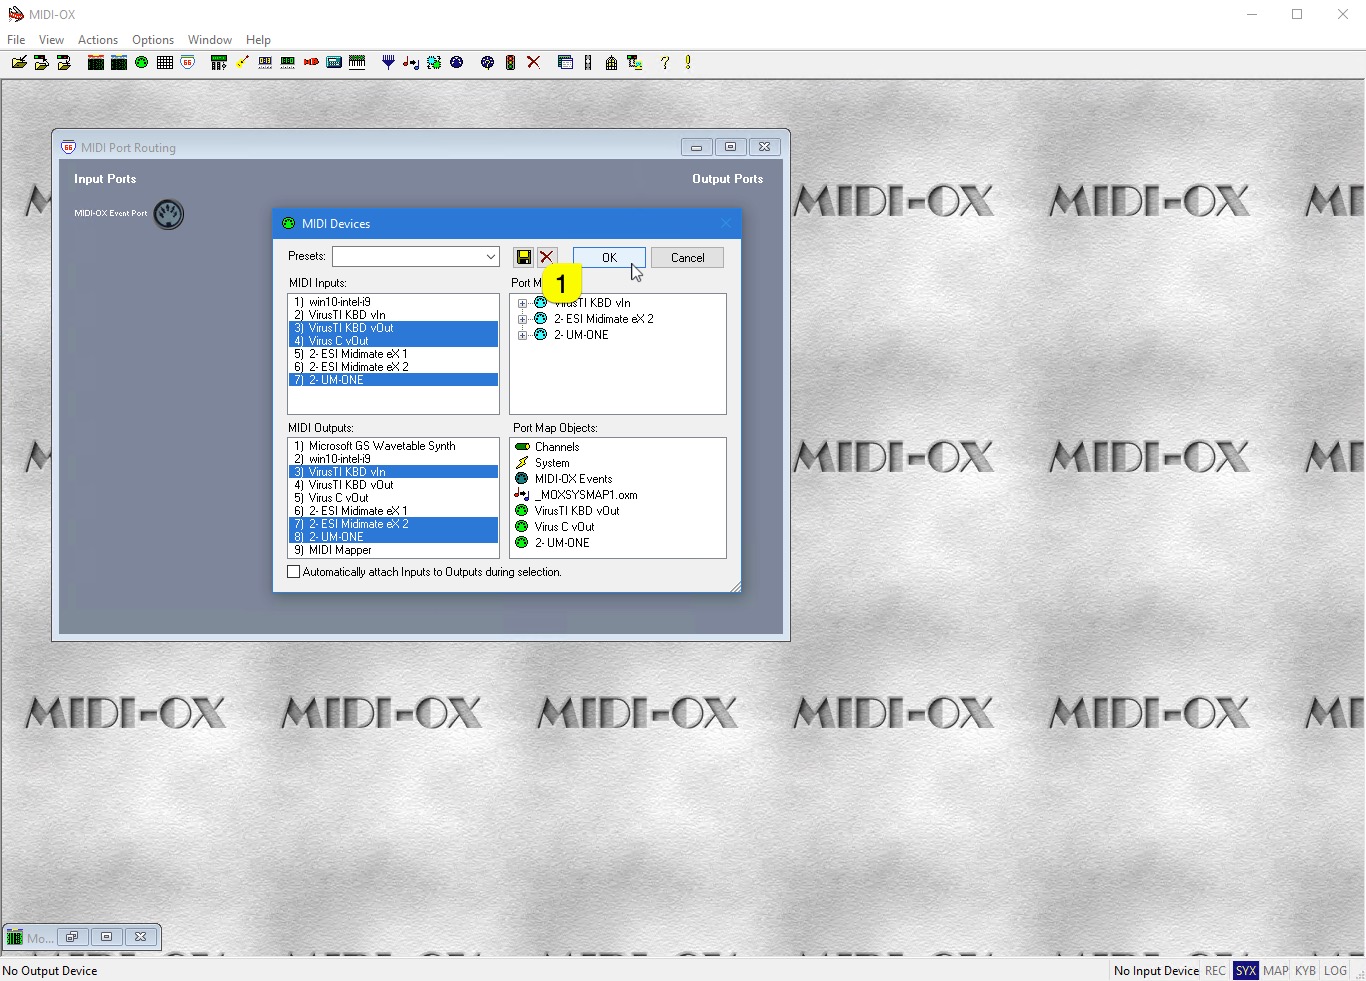Select the MIDI filter funnel icon
Screen dimensions: 1366x981
(x=388, y=62)
